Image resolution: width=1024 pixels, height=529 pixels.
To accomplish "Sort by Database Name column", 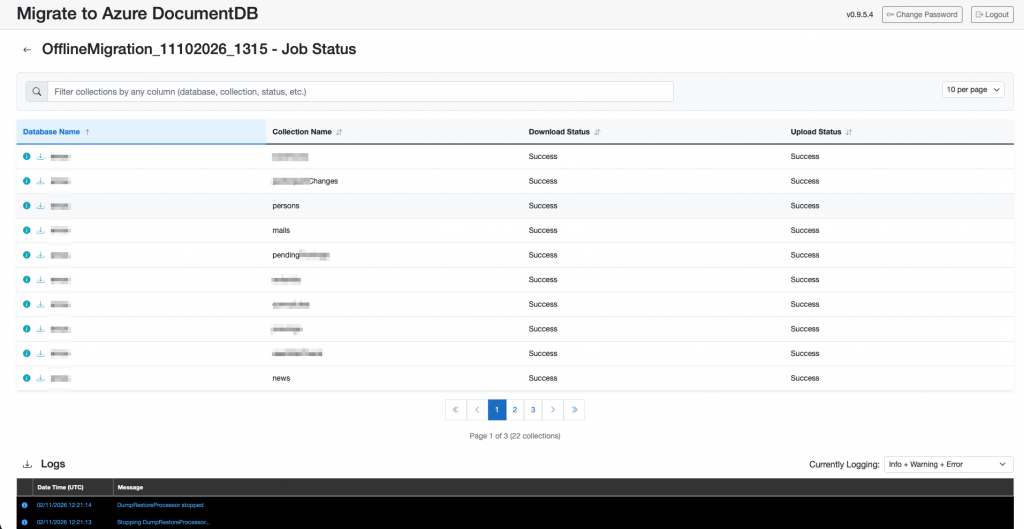I will tap(56, 132).
